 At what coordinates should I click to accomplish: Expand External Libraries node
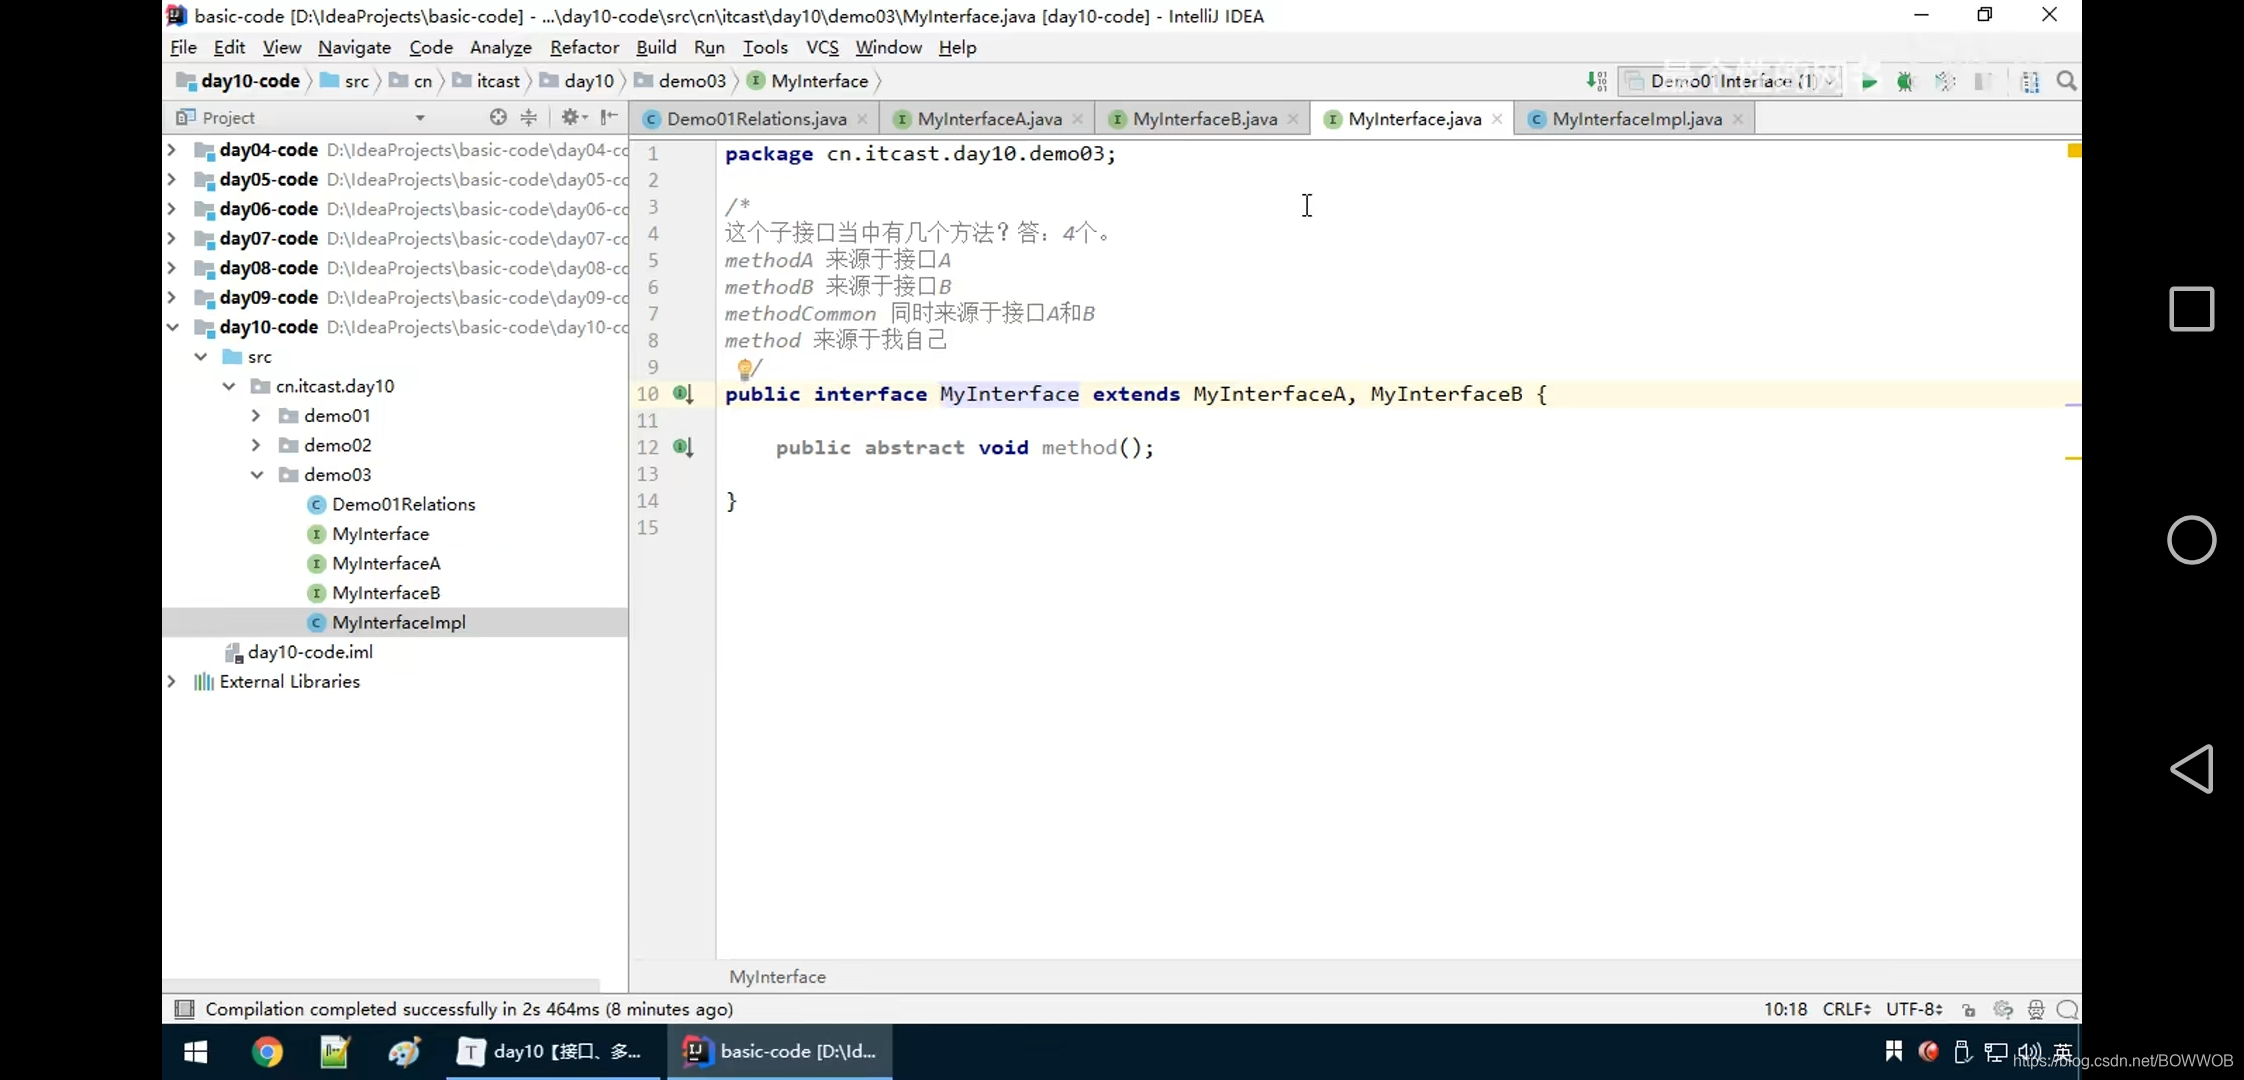(172, 682)
